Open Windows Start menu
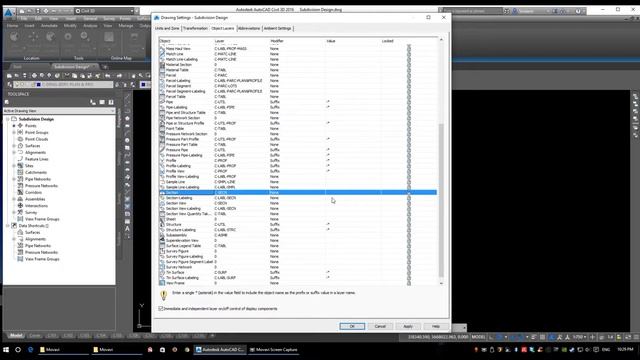Viewport: 640px width, 360px height. pyautogui.click(x=6, y=349)
